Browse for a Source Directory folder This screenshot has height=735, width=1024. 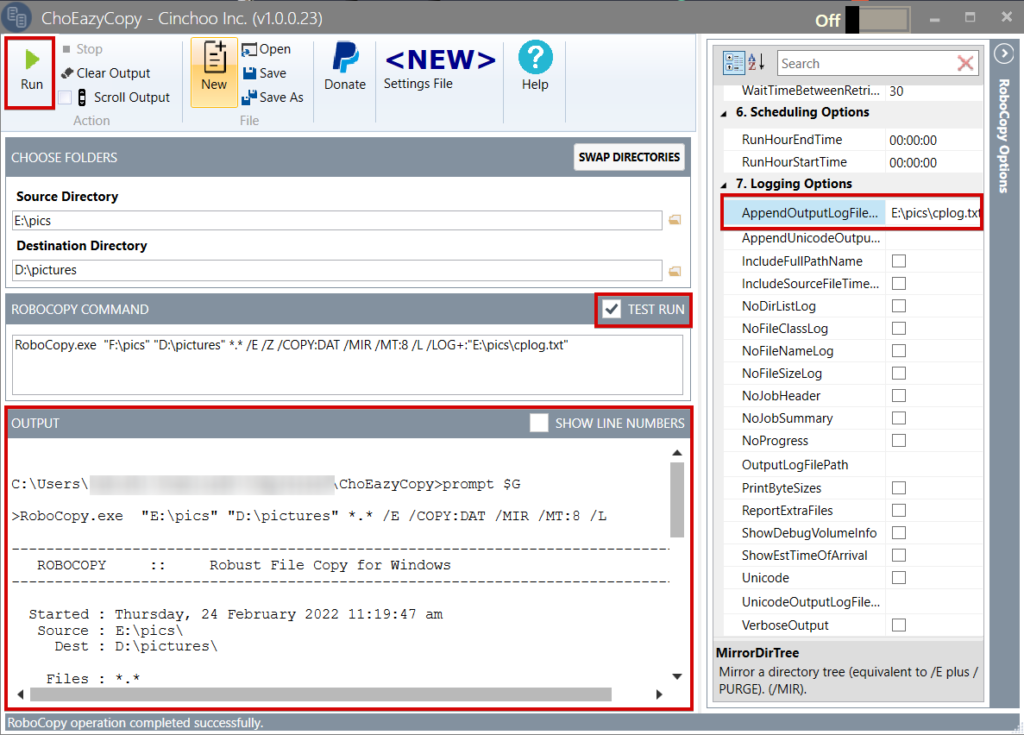point(673,218)
